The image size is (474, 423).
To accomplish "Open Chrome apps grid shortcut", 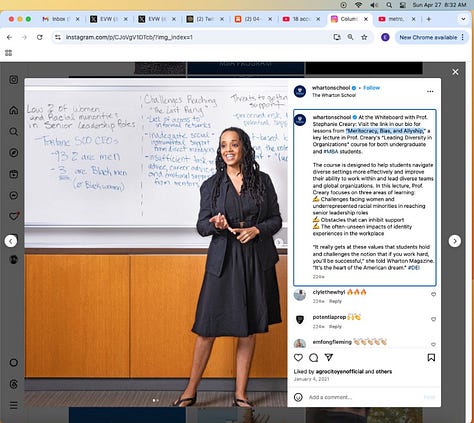I will 9,53.
